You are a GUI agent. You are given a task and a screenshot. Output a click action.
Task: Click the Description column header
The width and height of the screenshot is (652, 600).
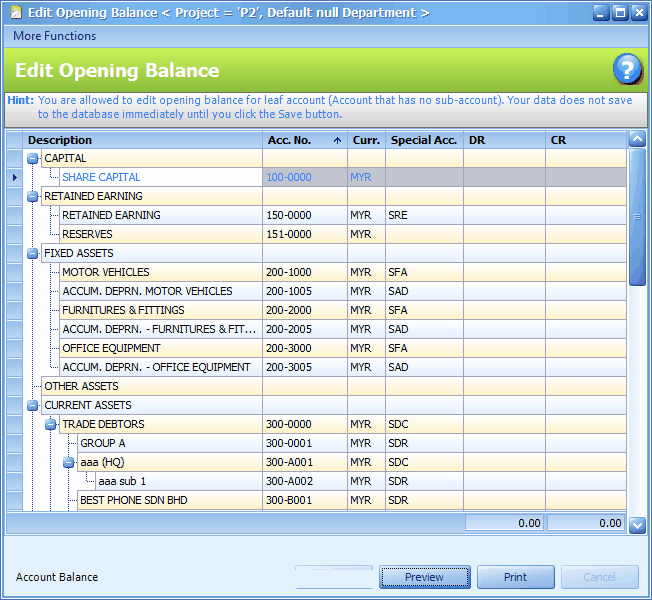[143, 140]
